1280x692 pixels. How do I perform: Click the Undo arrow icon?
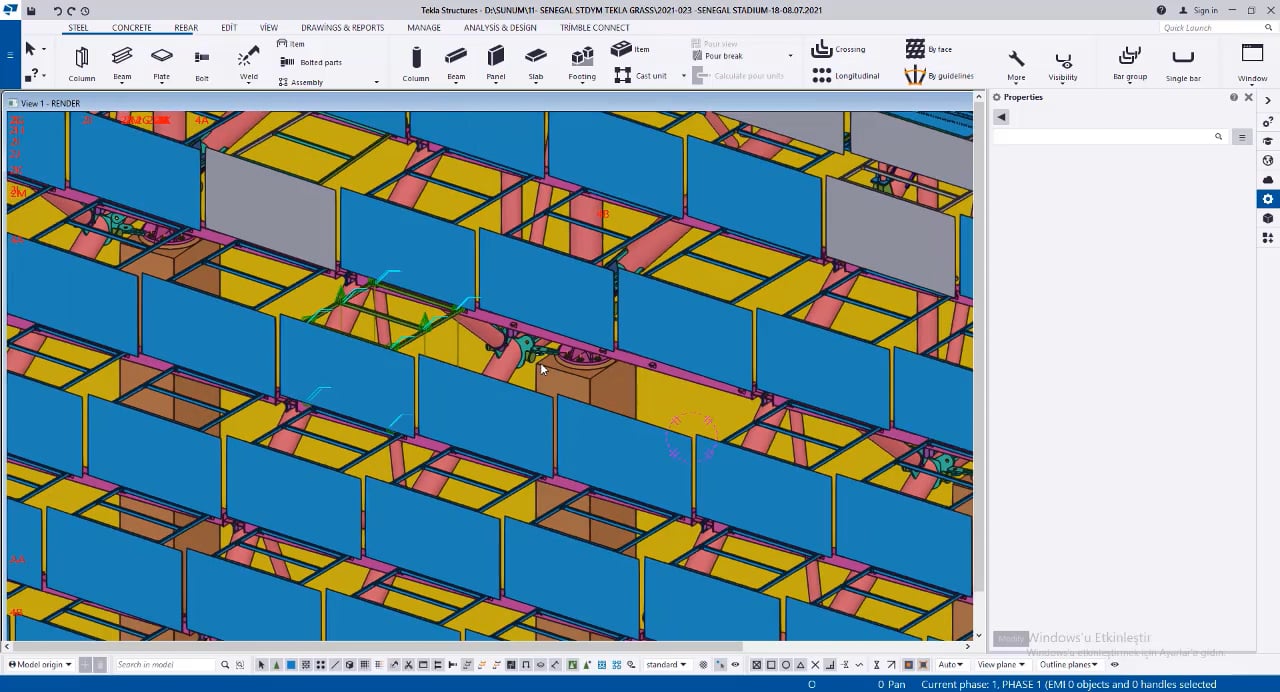pyautogui.click(x=57, y=10)
